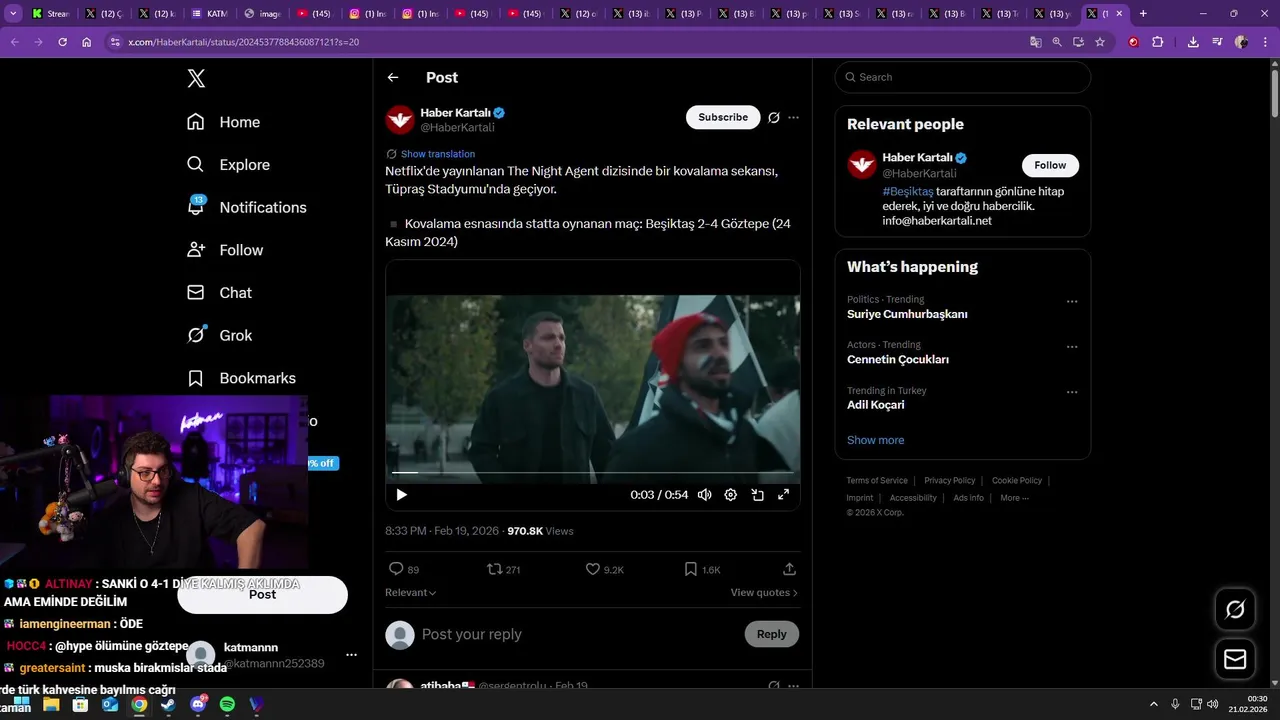
Task: Click the Show translation link
Action: 438,154
